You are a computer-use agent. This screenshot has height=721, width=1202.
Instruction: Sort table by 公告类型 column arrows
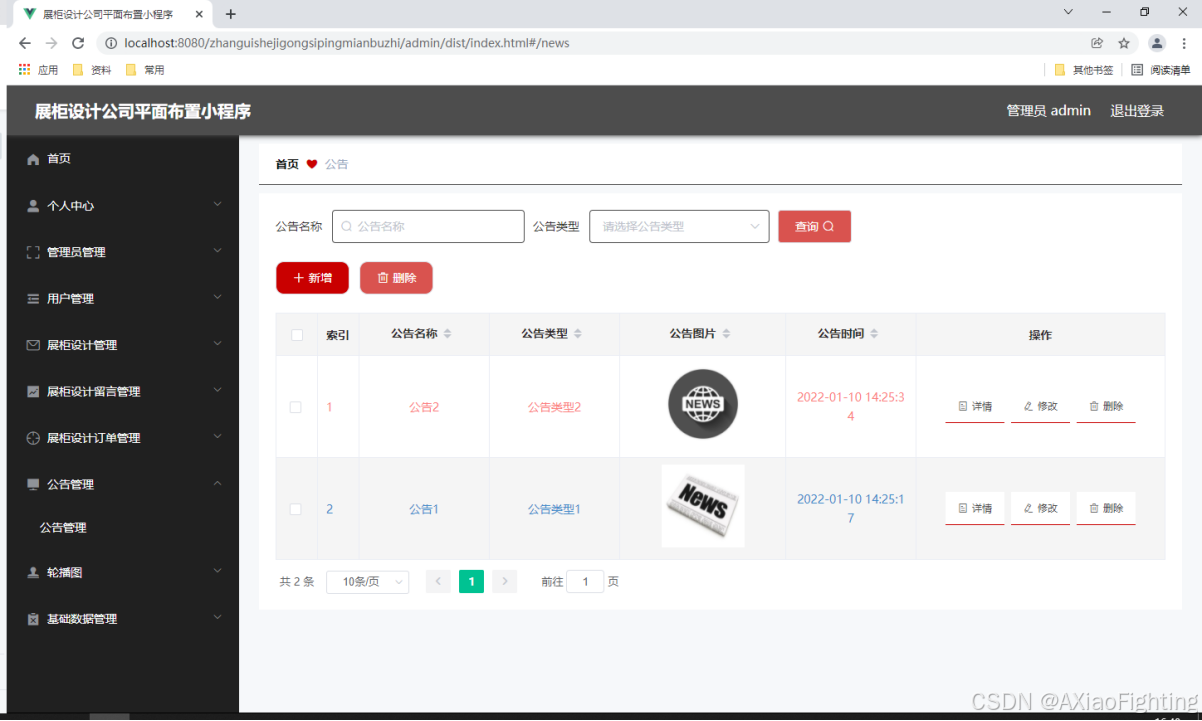point(577,334)
